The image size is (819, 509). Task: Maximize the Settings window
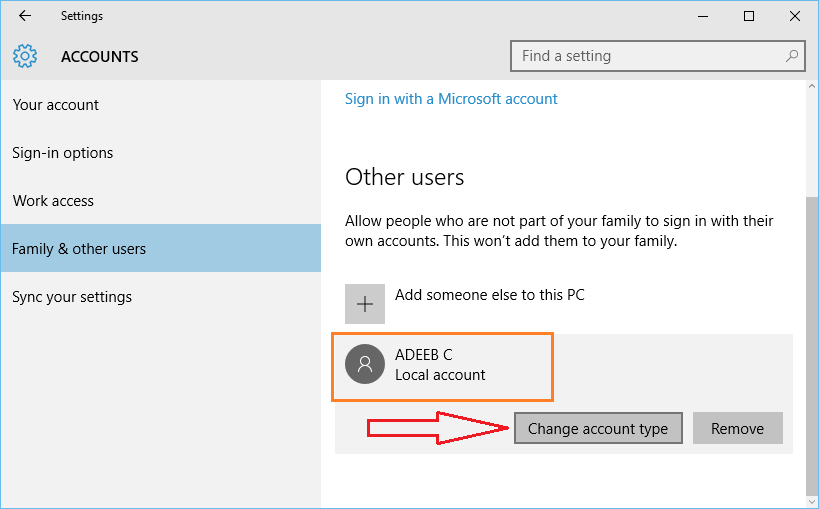[749, 16]
